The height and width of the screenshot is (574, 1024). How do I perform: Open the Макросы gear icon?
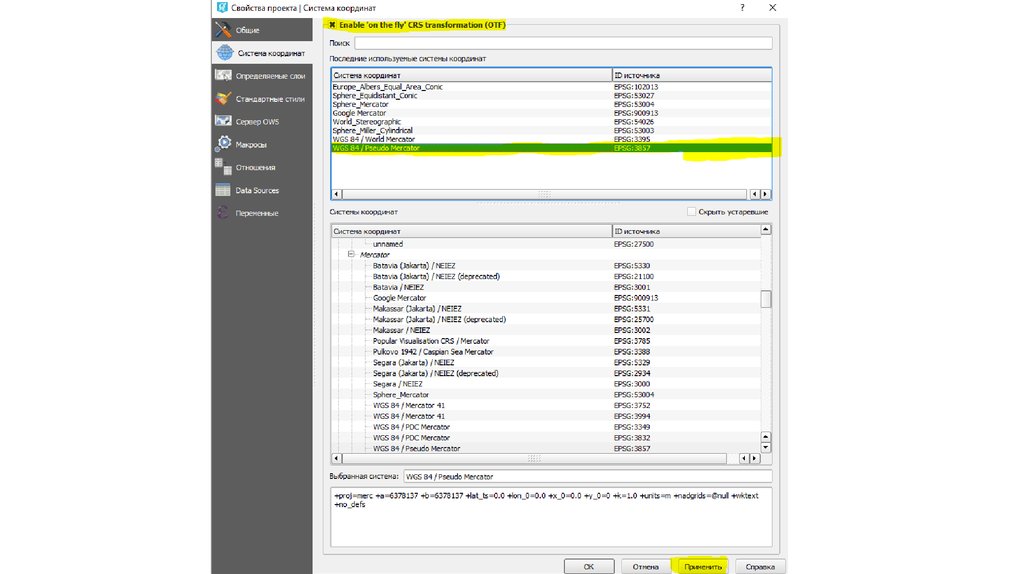(223, 145)
